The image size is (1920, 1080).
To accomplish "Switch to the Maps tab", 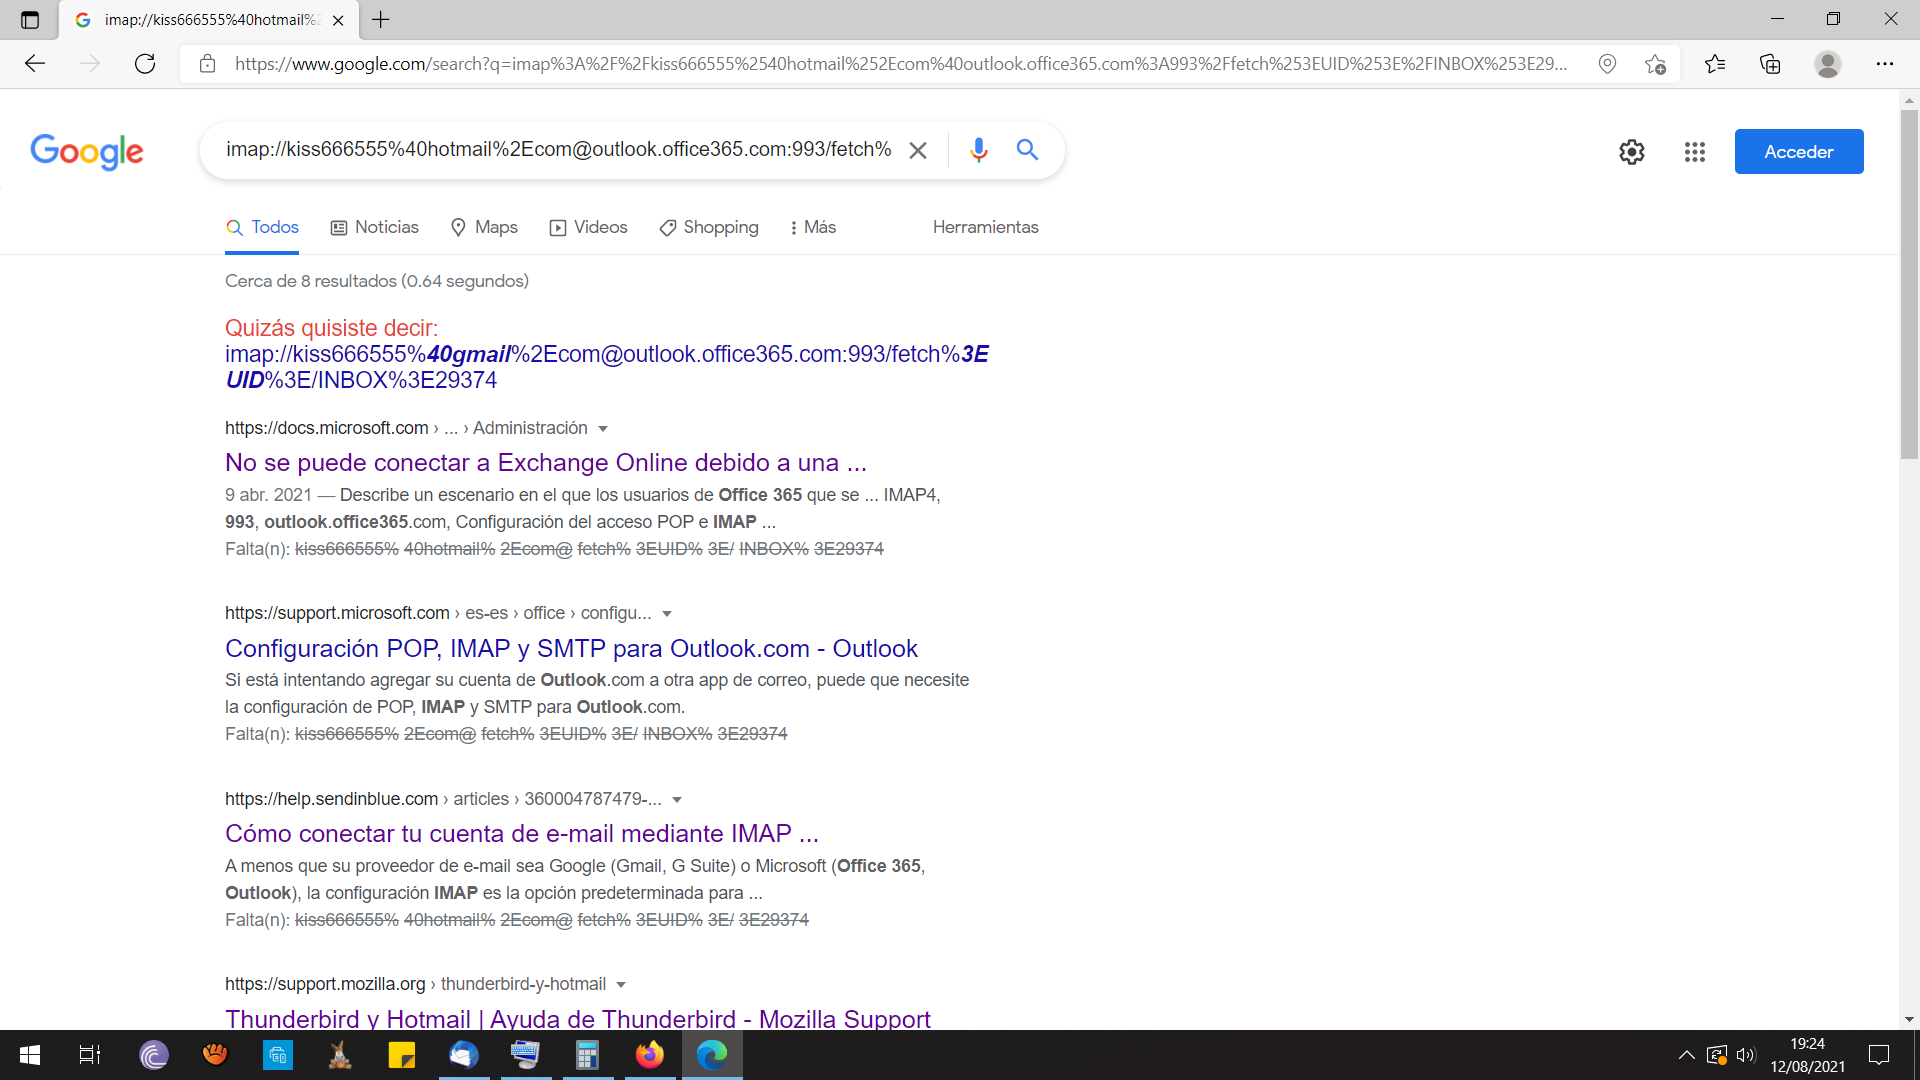I will [484, 227].
